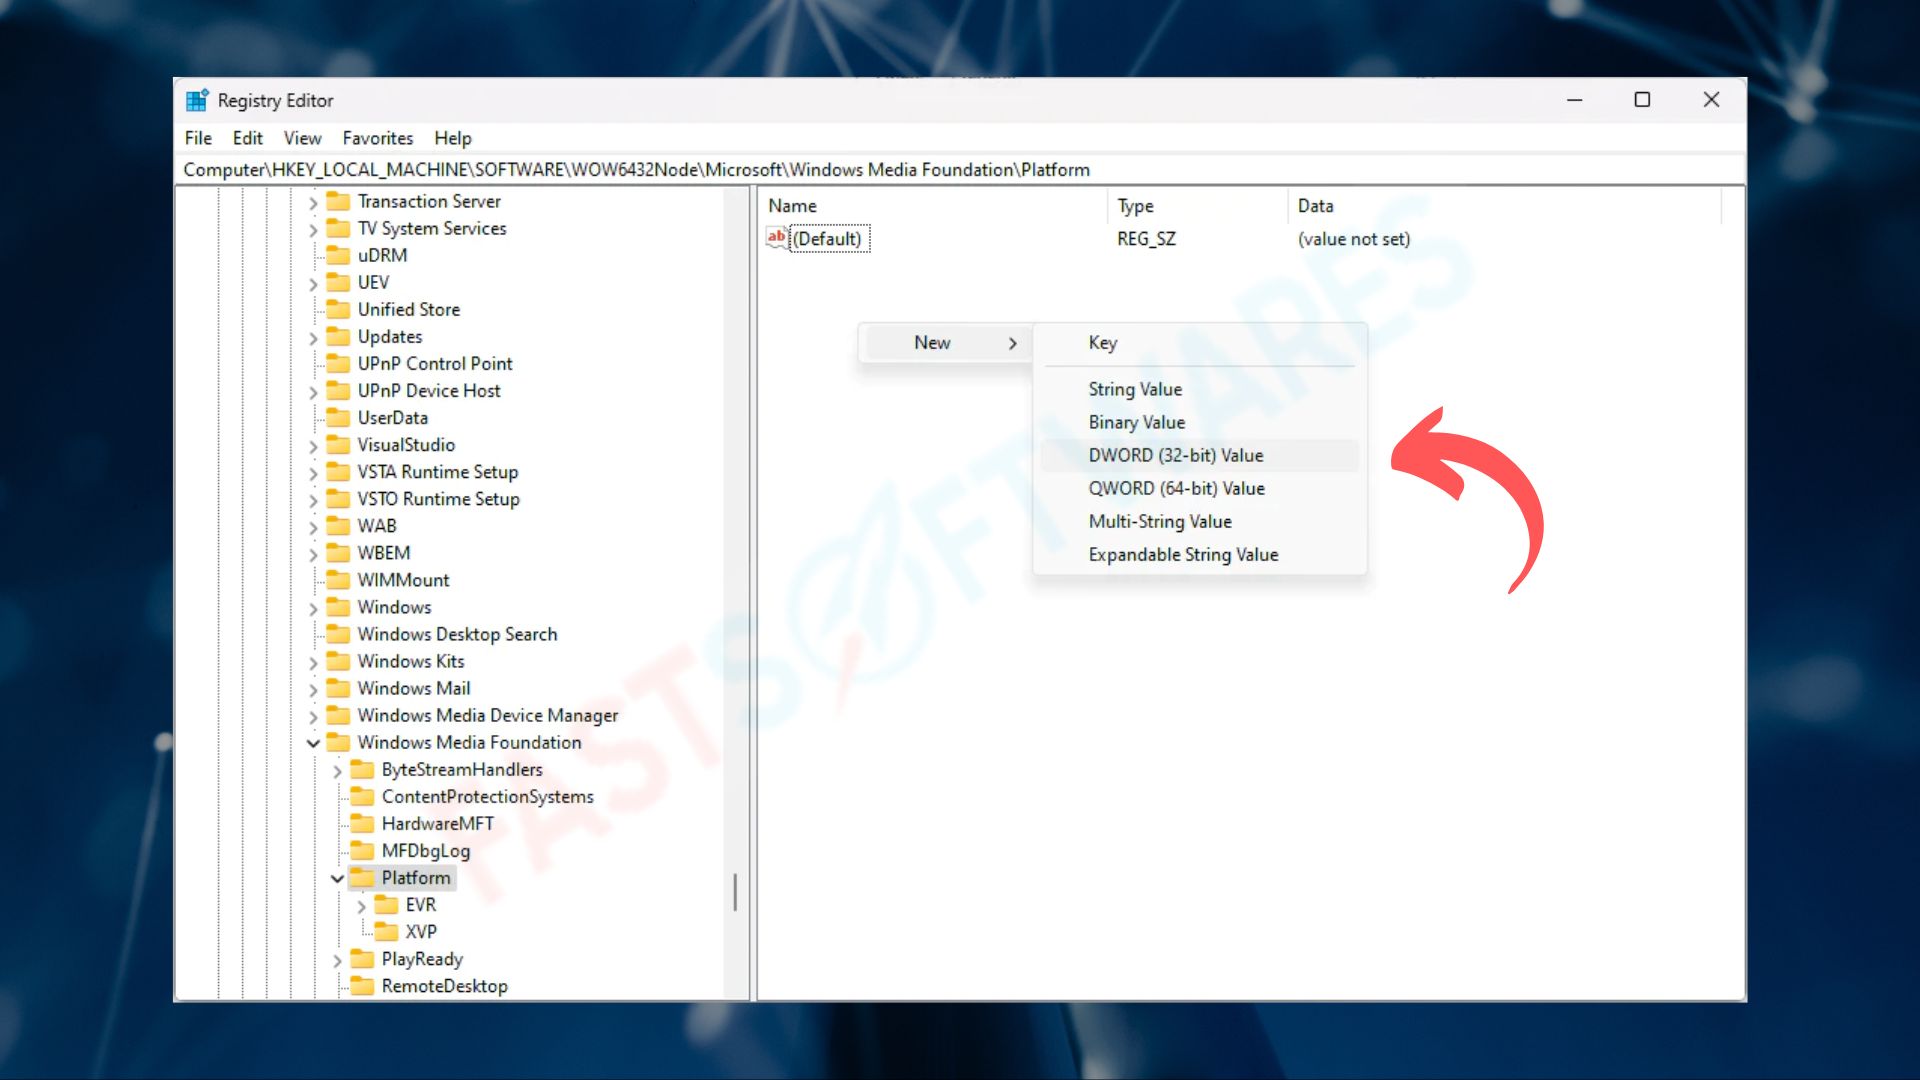
Task: Minimize the Registry Editor window
Action: 1574,100
